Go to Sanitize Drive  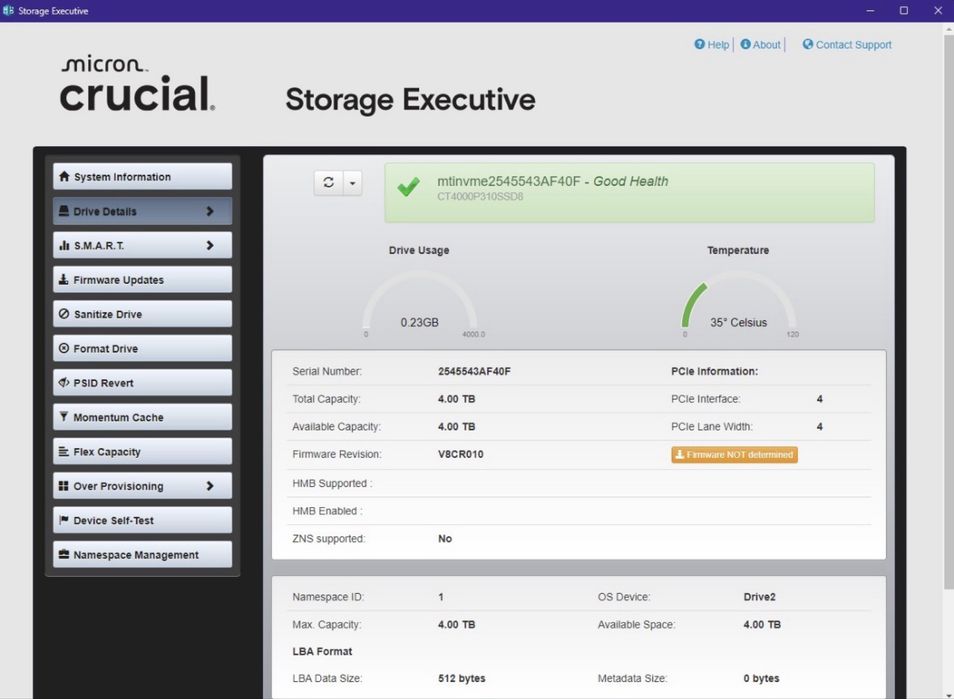point(142,314)
